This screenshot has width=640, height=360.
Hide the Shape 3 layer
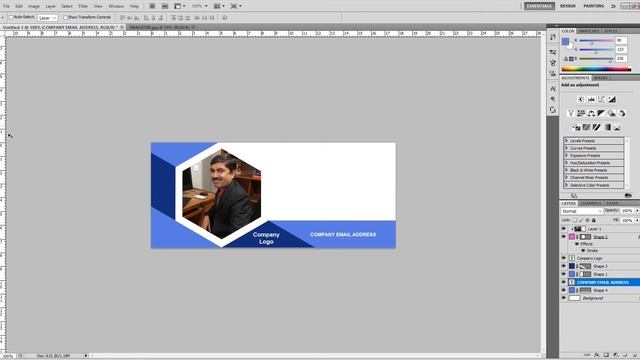(x=564, y=266)
